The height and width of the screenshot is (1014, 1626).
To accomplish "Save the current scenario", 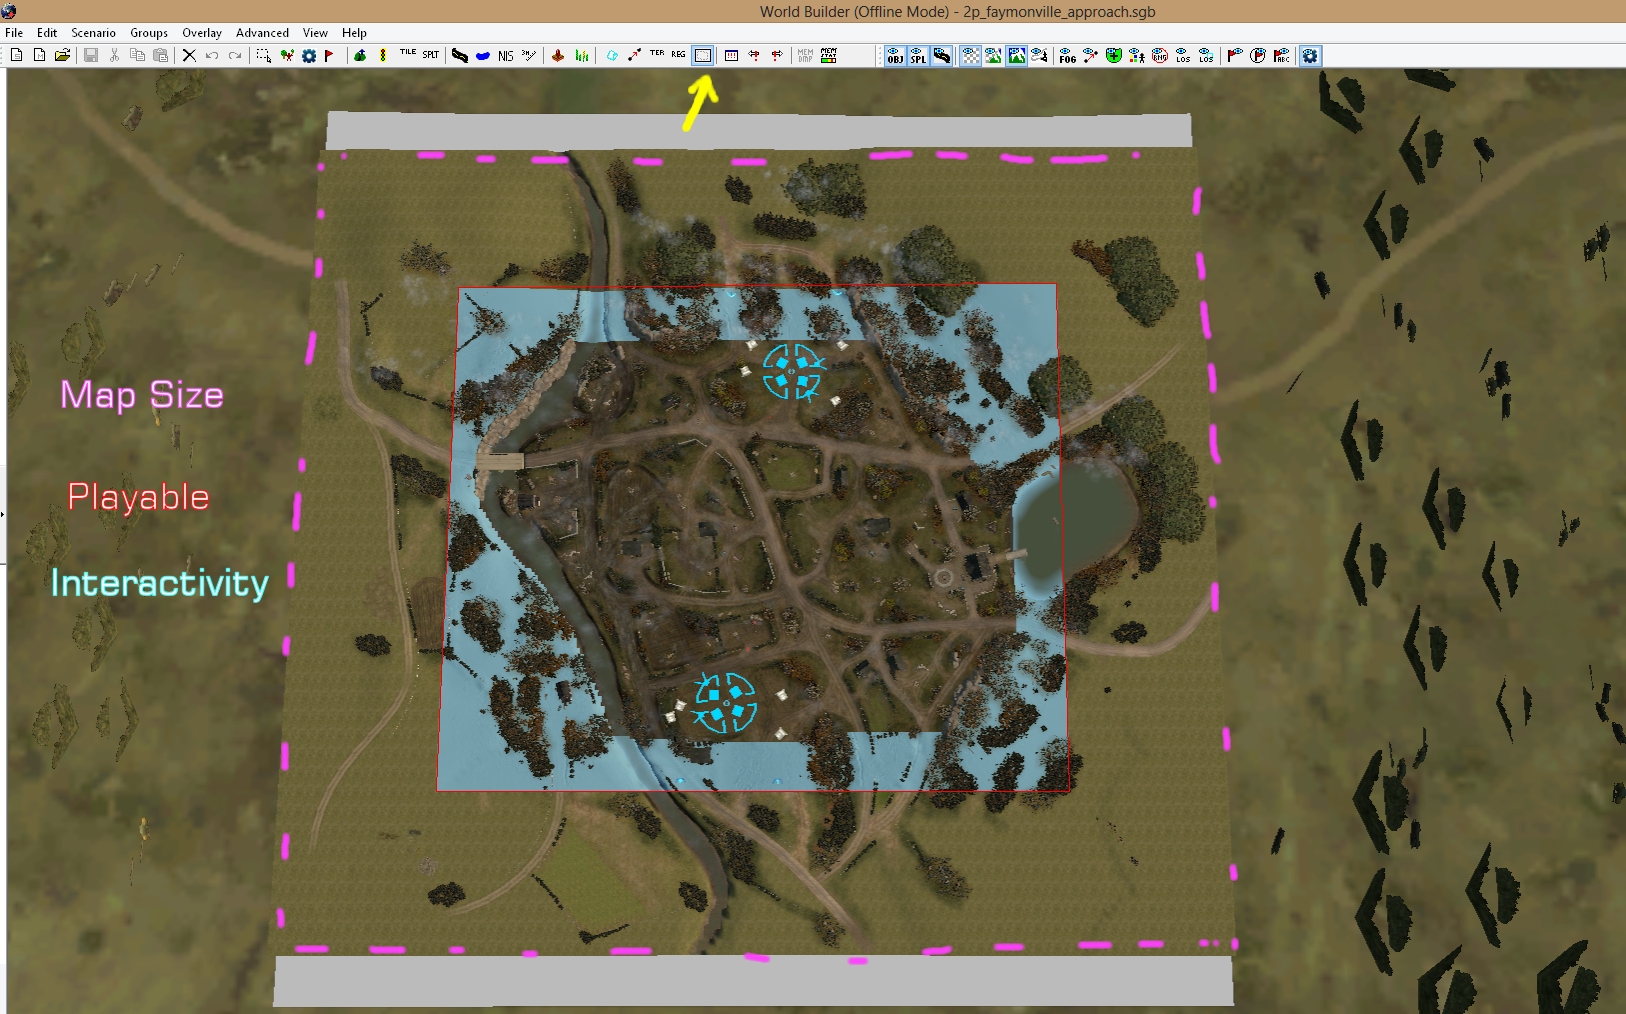I will click(91, 55).
